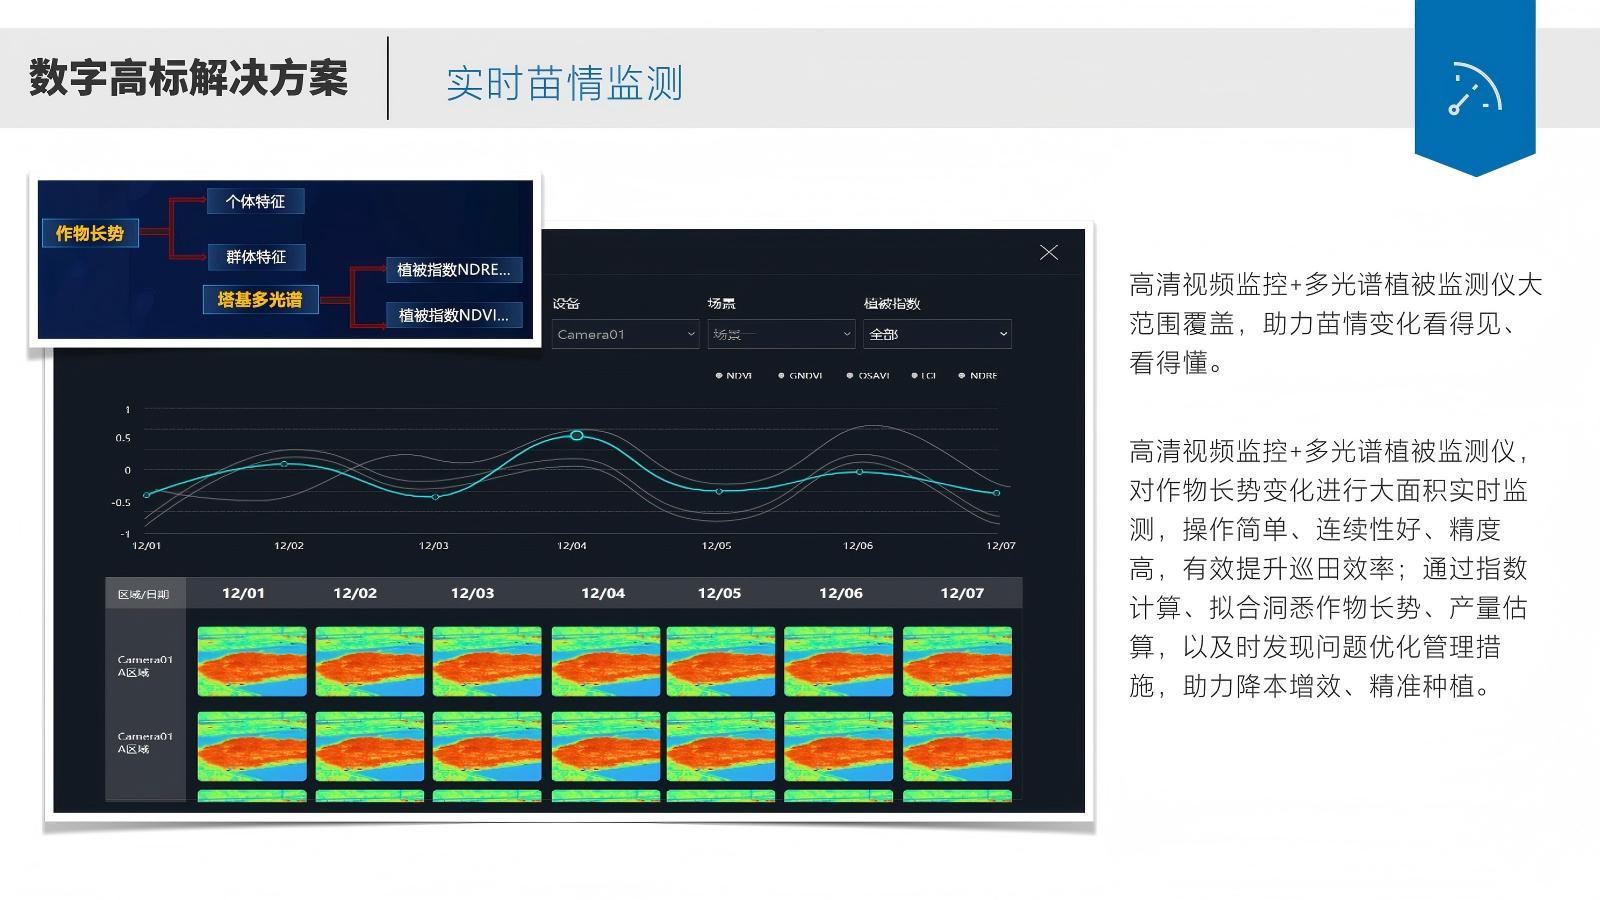Screen dimensions: 1600x900
Task: Click the dashed gauge icon on the blue banner
Action: [x=1474, y=90]
